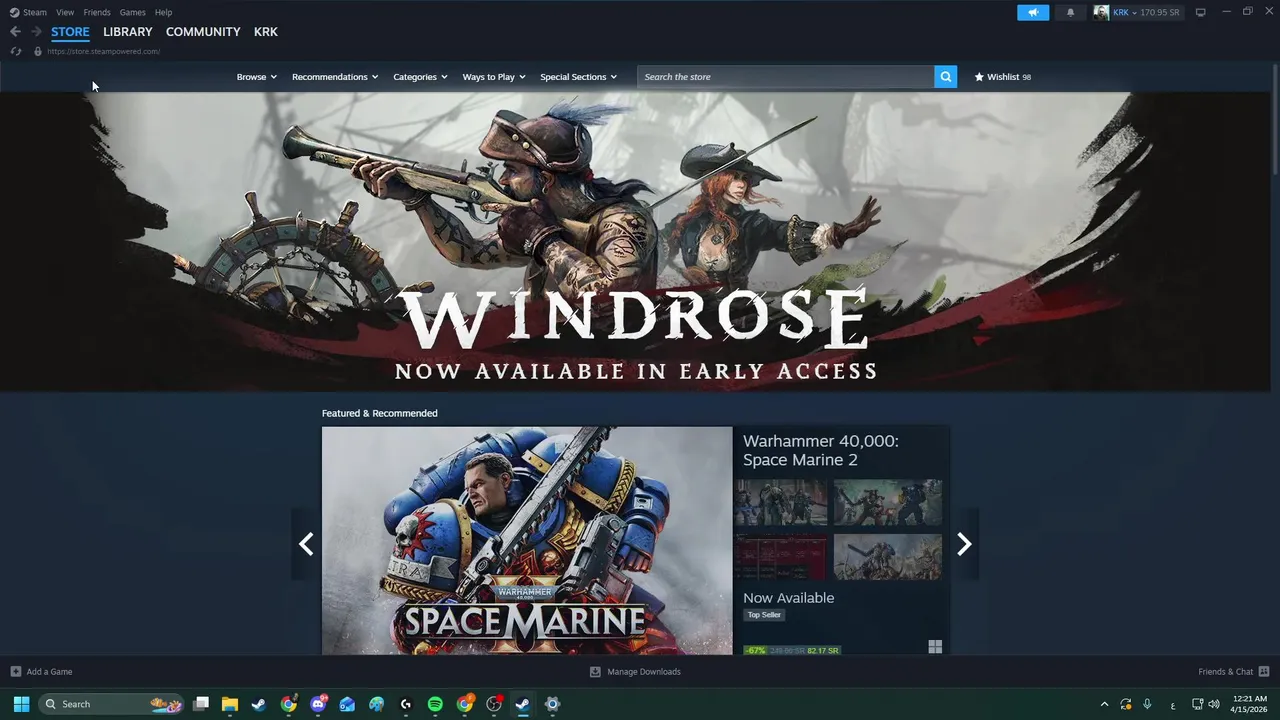Open Spotify from the taskbar
Image resolution: width=1280 pixels, height=720 pixels.
(435, 704)
